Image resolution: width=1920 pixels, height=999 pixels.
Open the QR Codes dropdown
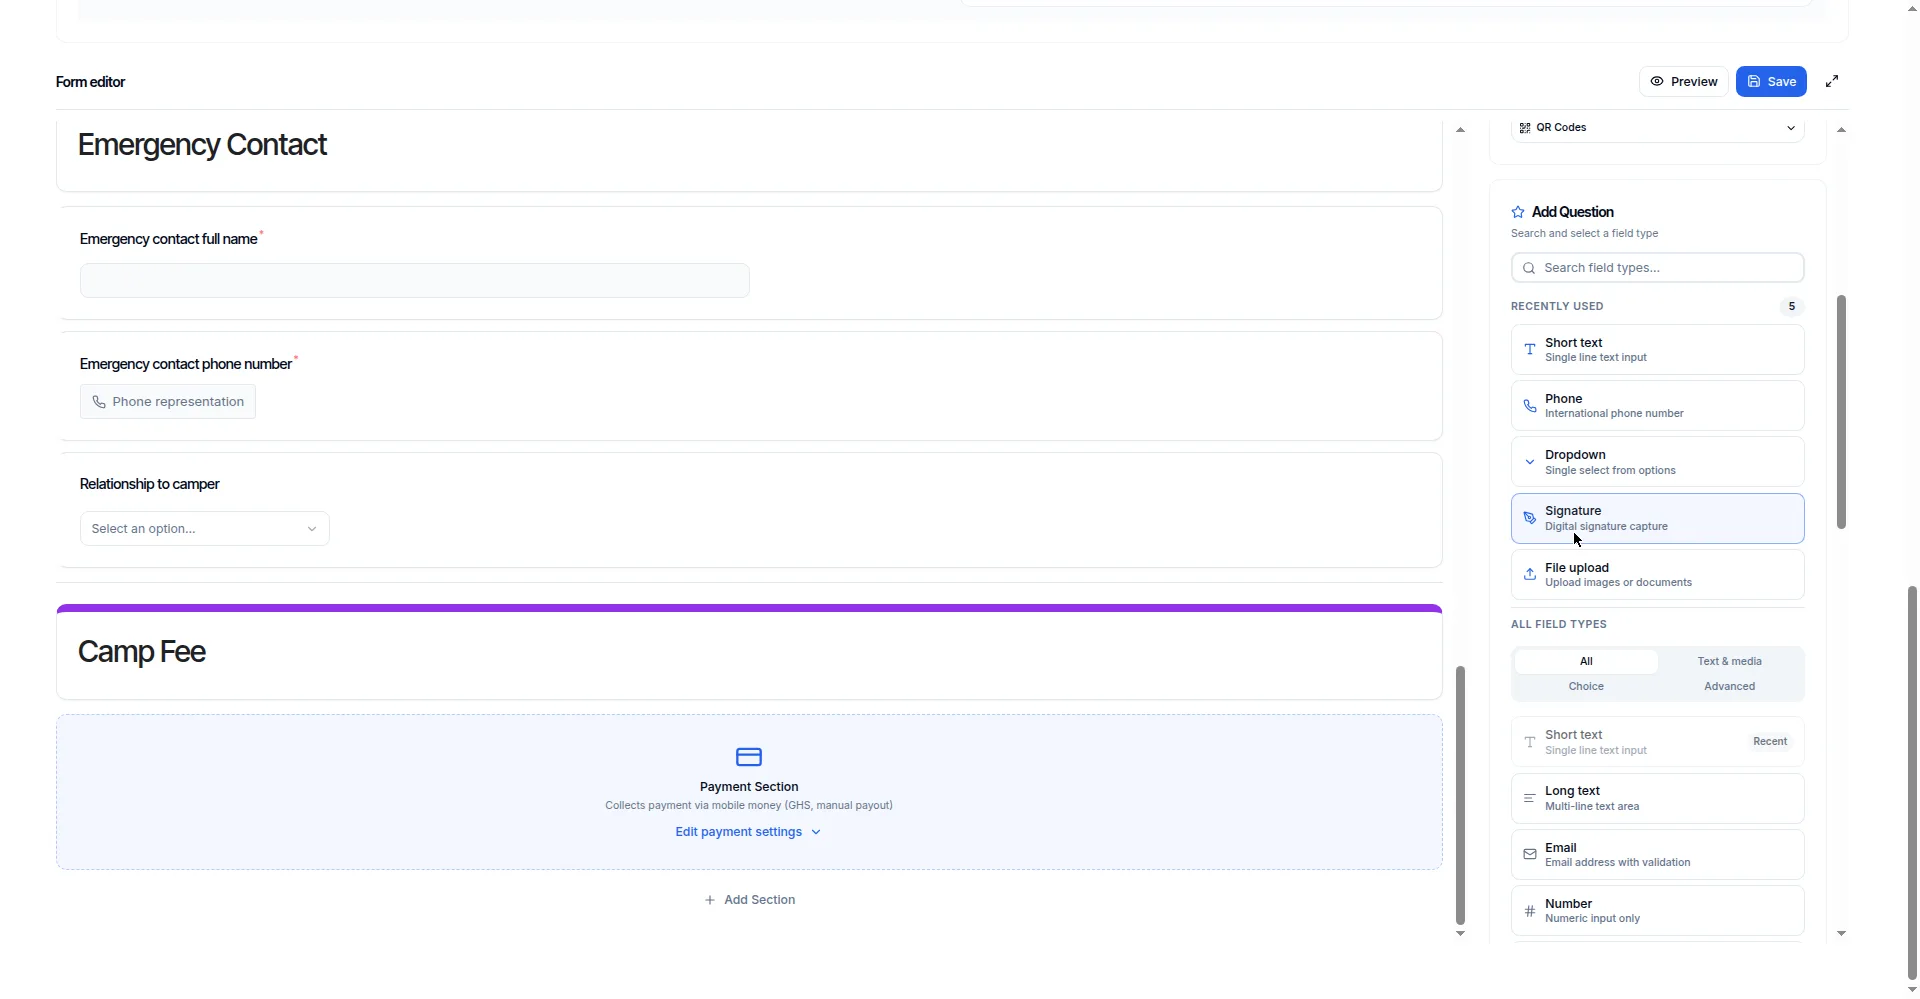point(1658,128)
